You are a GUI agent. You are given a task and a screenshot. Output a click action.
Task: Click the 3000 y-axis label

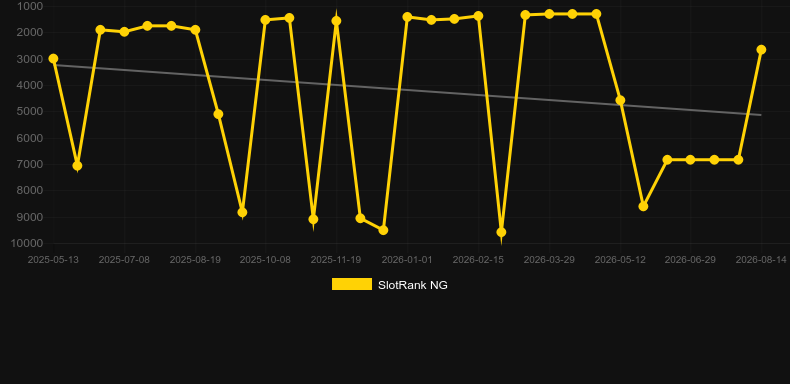coord(30,59)
